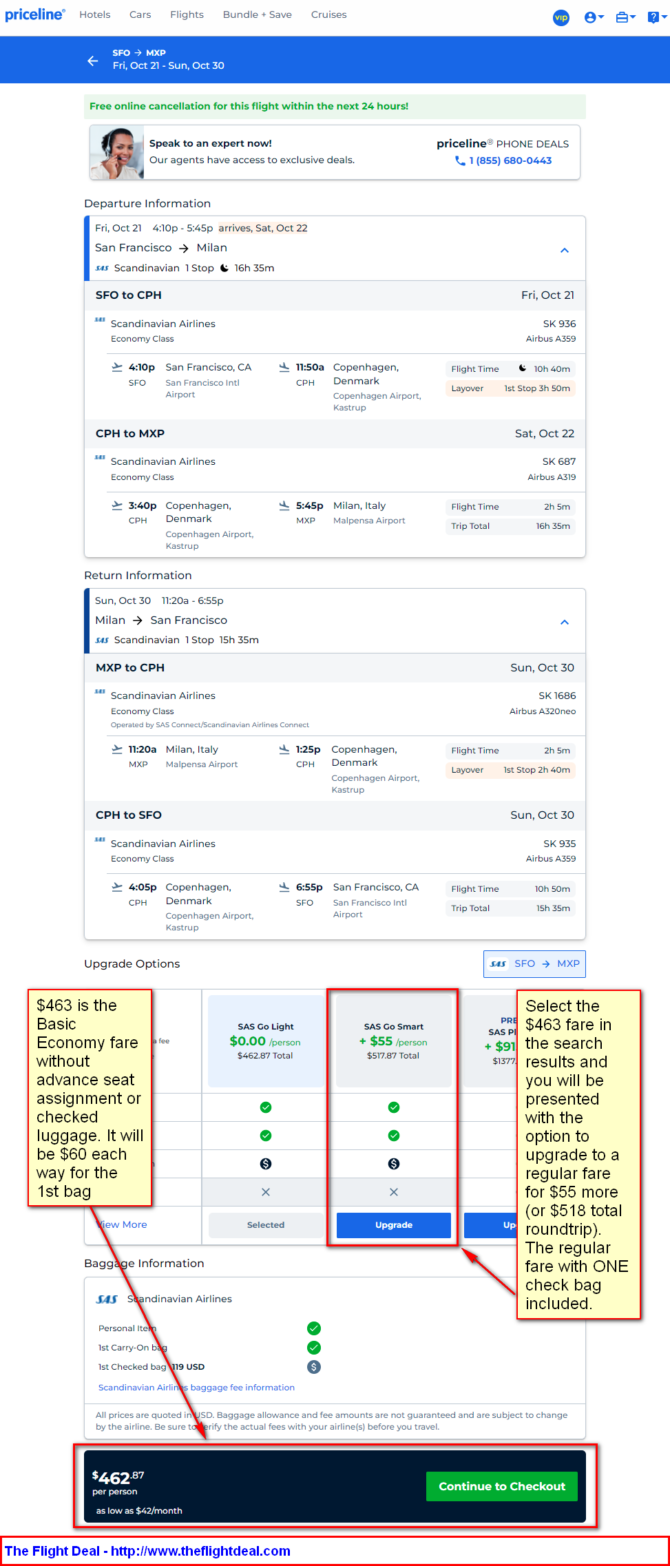Click 'as low as $42/month' financing text

(139, 1511)
